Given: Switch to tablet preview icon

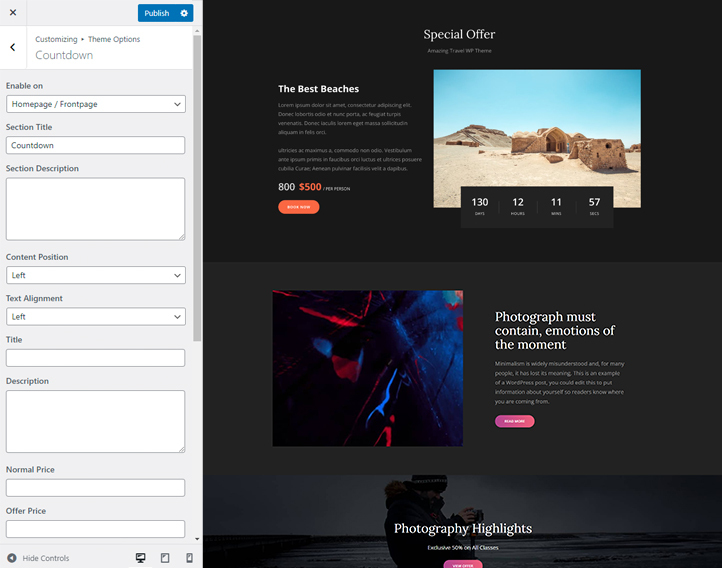Looking at the screenshot, I should [165, 558].
